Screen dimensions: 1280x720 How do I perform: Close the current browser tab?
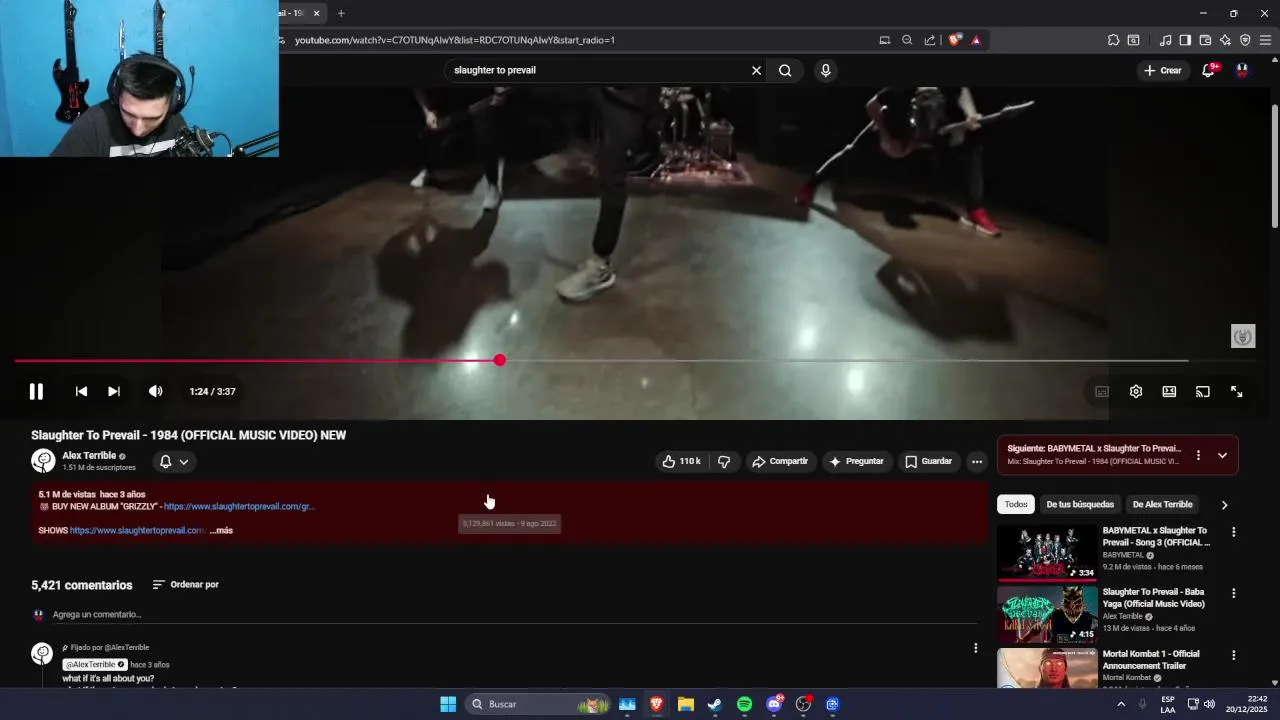(316, 13)
